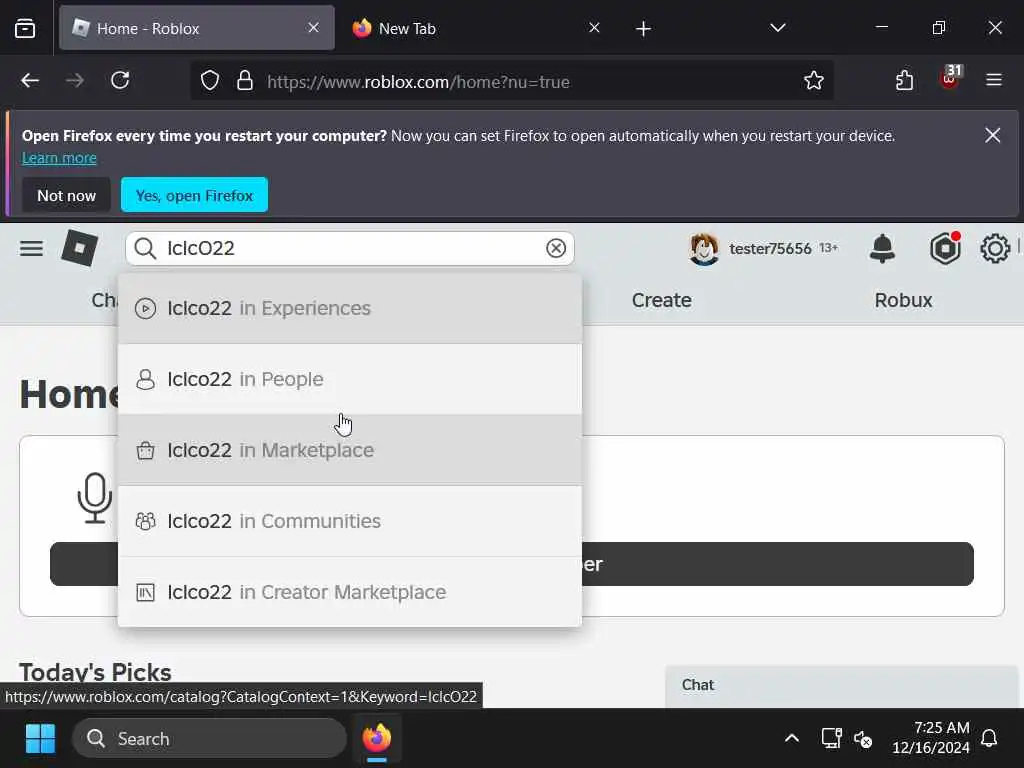This screenshot has height=768, width=1024.
Task: Show site security padlock info
Action: coord(245,81)
